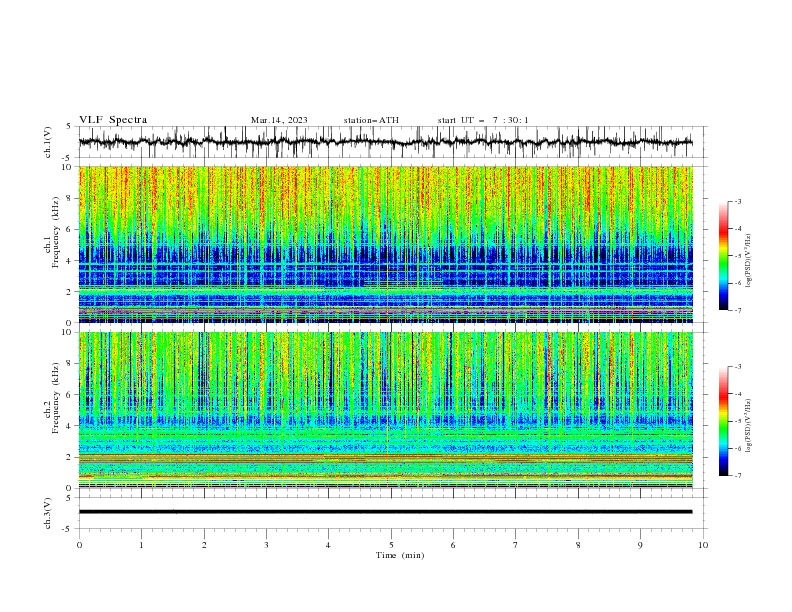Click the '-3' tick on ch.1 colorbar
The image size is (792, 612).
[738, 201]
